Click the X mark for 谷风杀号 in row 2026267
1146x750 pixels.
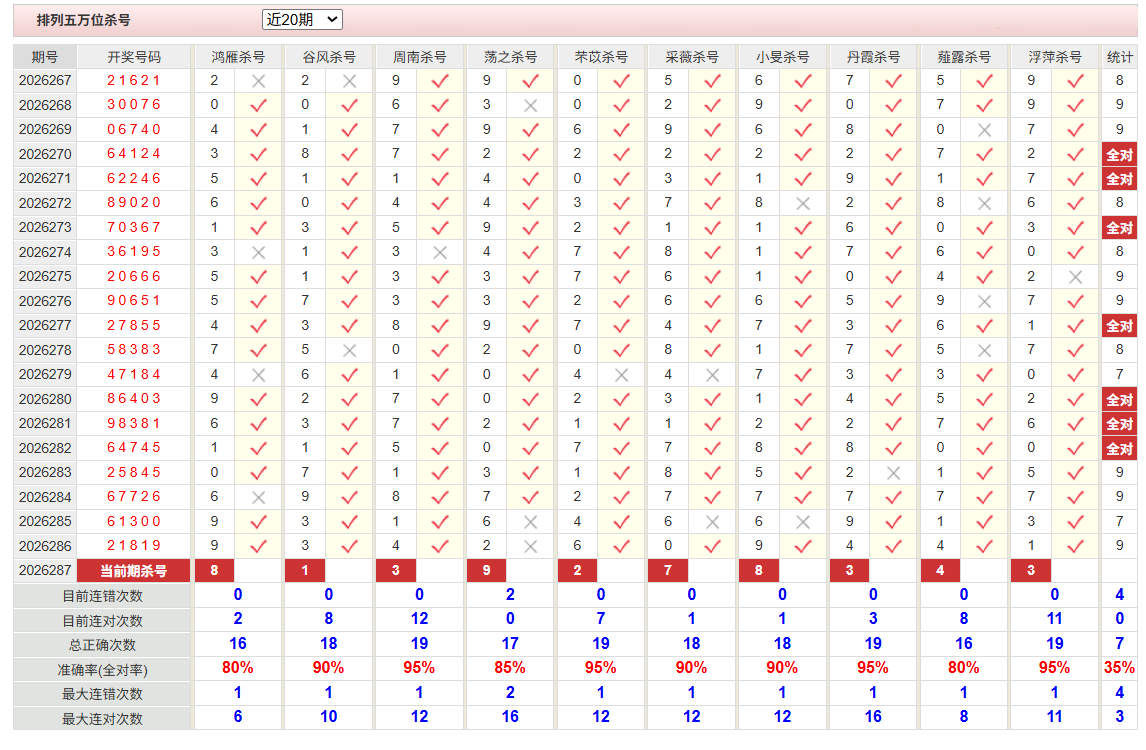coord(349,81)
